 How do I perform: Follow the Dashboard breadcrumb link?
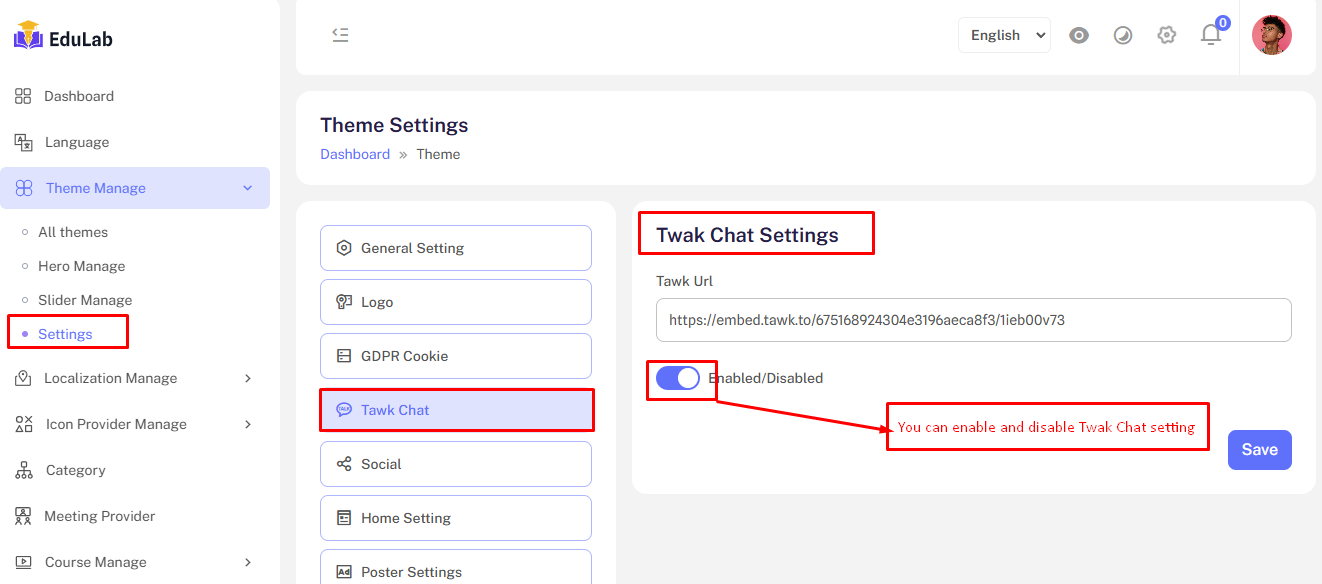point(355,154)
